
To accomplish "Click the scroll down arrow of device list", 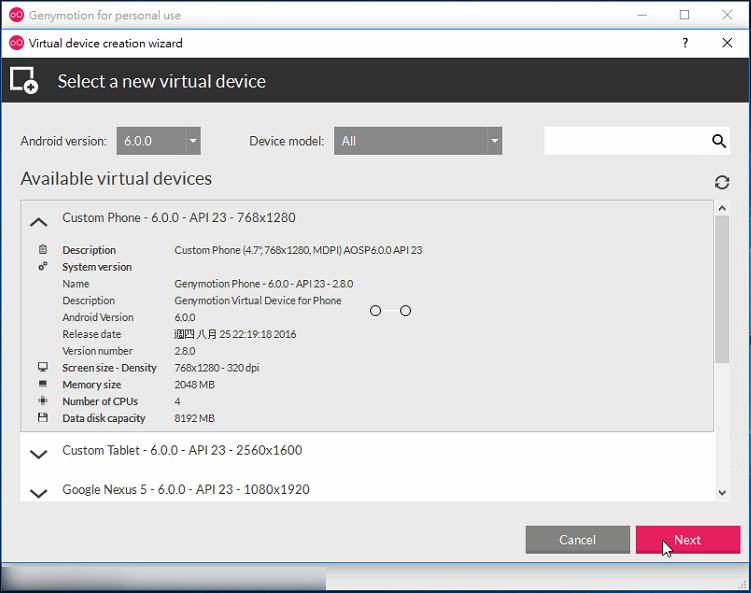I will coord(722,493).
